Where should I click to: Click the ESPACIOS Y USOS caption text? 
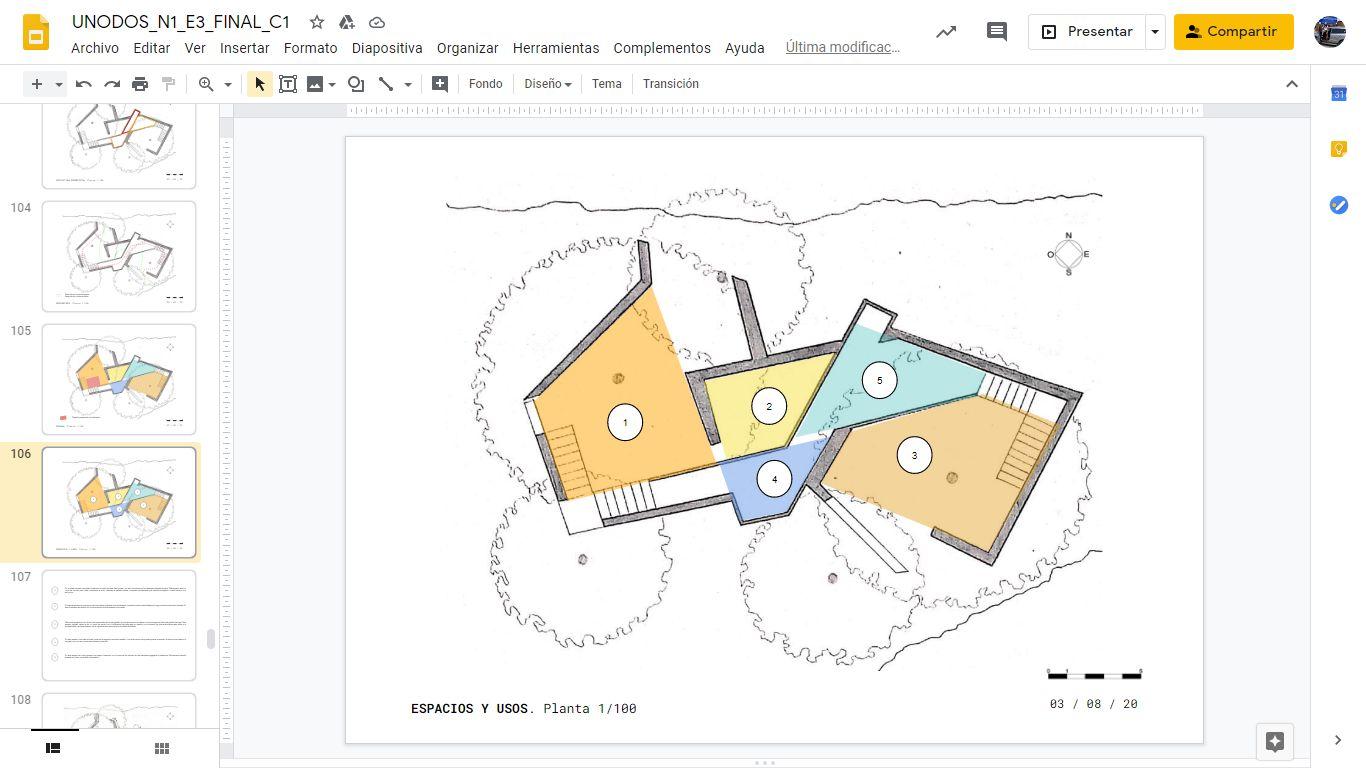pos(523,709)
